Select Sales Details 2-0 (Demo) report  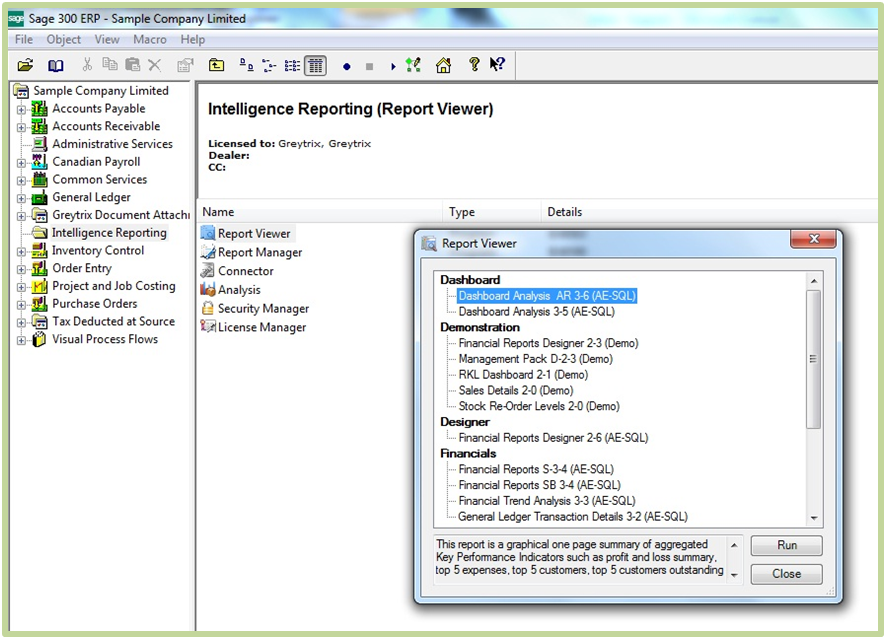[x=516, y=391]
